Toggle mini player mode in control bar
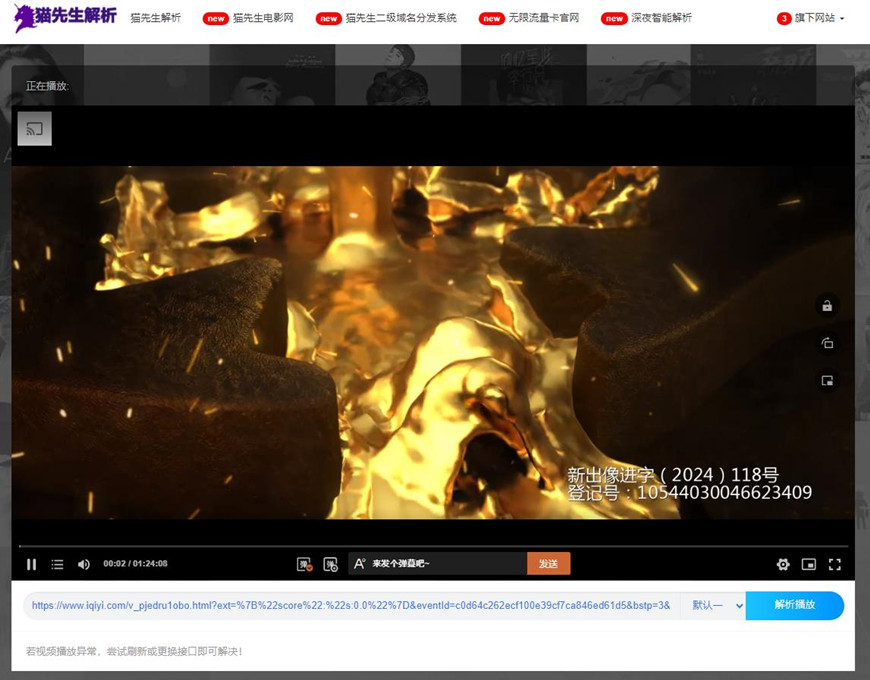Screen dimensions: 870x680 (x=808, y=564)
